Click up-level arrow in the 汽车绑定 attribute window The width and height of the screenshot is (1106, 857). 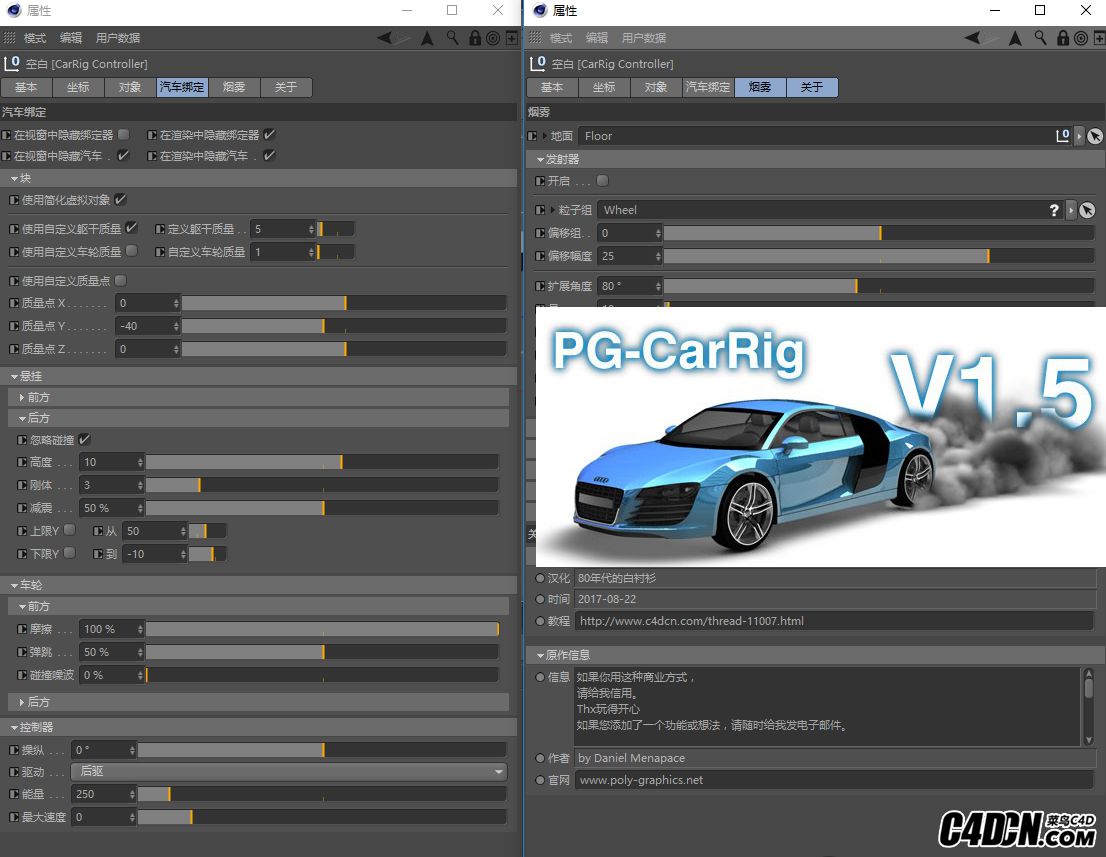(x=427, y=37)
